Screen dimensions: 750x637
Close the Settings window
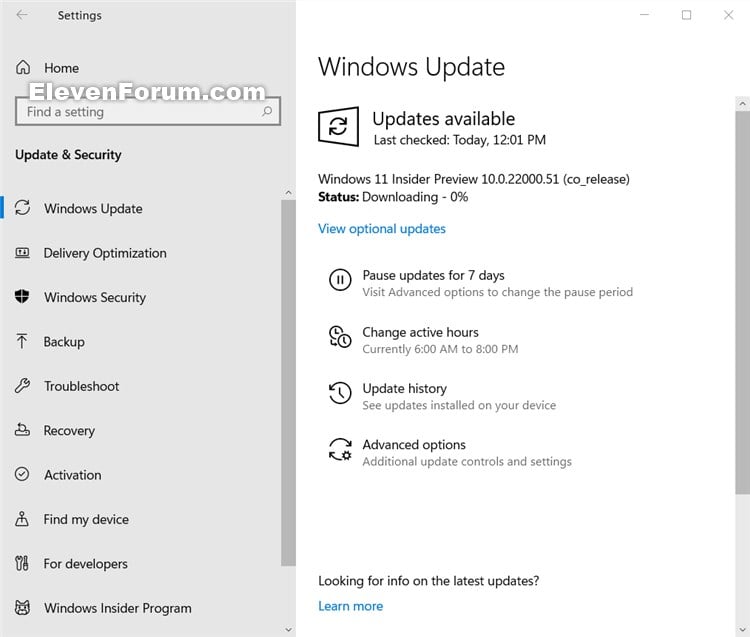(728, 15)
